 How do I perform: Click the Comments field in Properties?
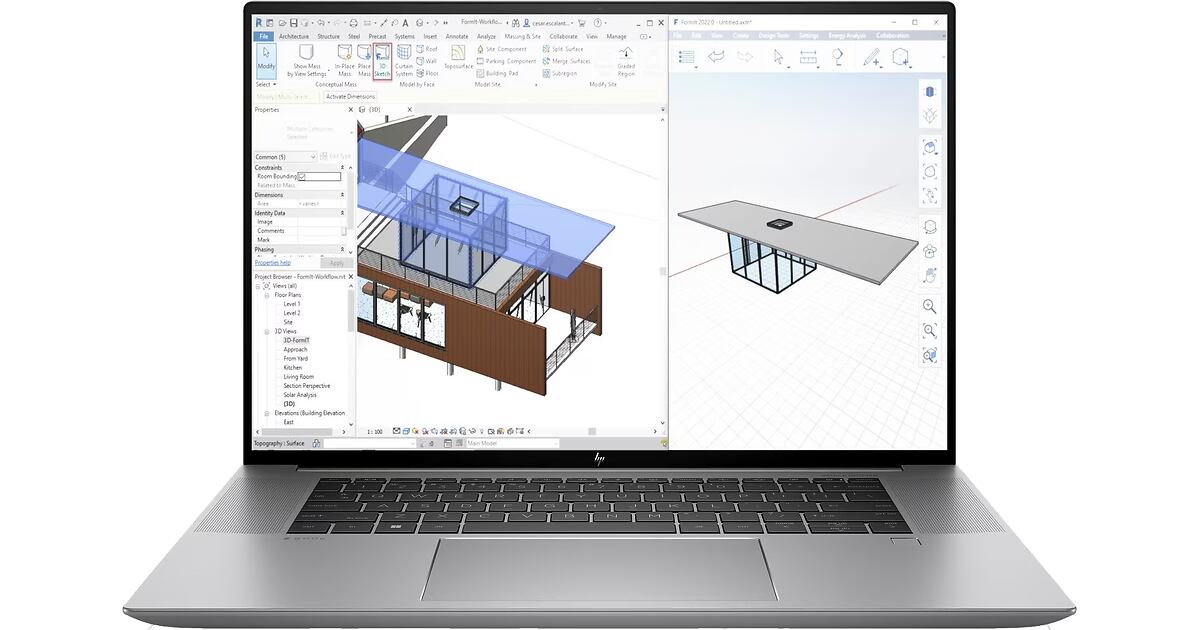pyautogui.click(x=318, y=231)
